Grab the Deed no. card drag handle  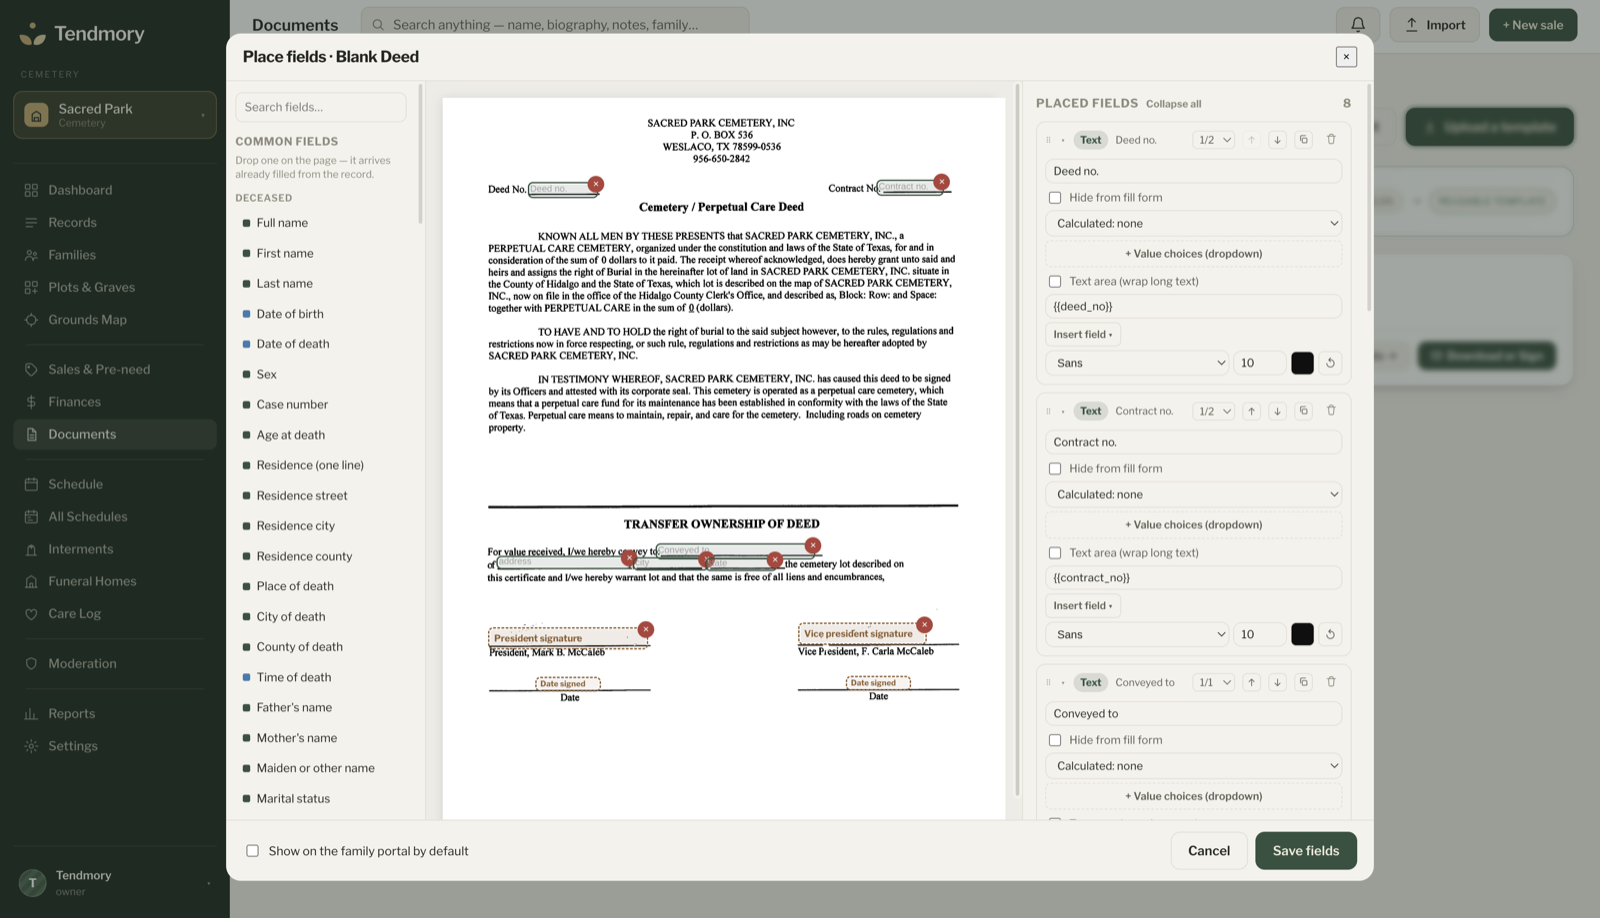[x=1048, y=140]
